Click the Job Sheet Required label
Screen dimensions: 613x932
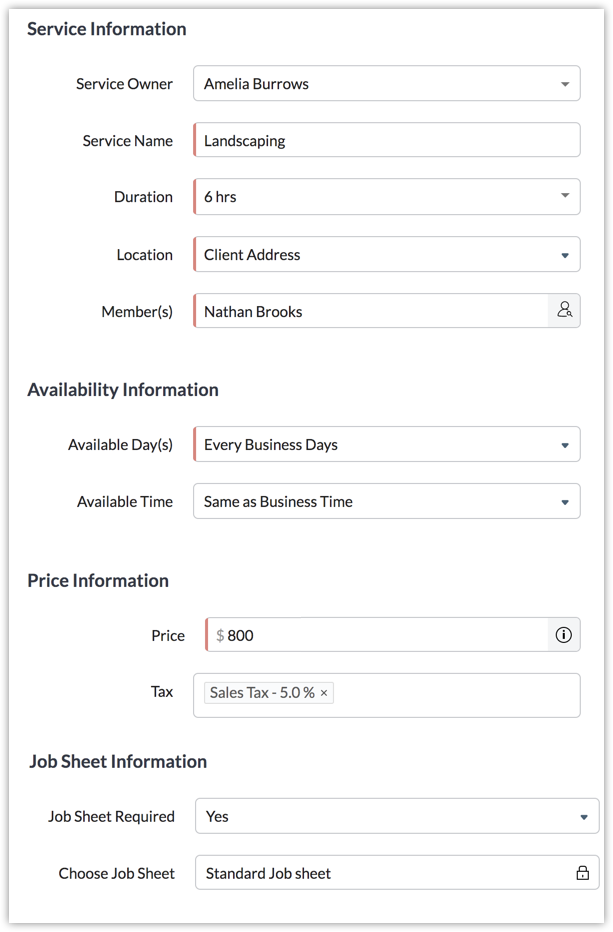pyautogui.click(x=111, y=817)
